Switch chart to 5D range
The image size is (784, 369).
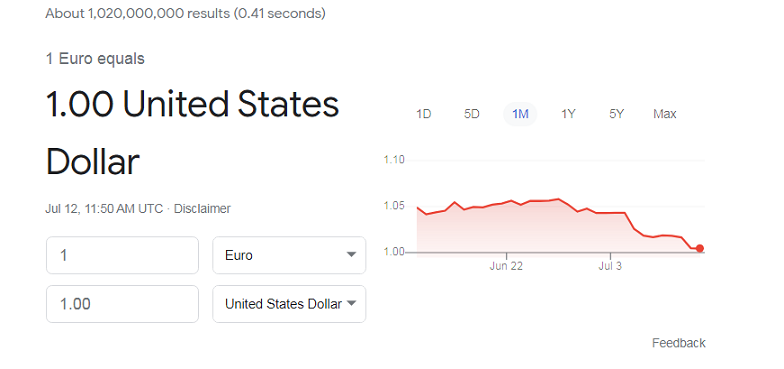[x=472, y=114]
